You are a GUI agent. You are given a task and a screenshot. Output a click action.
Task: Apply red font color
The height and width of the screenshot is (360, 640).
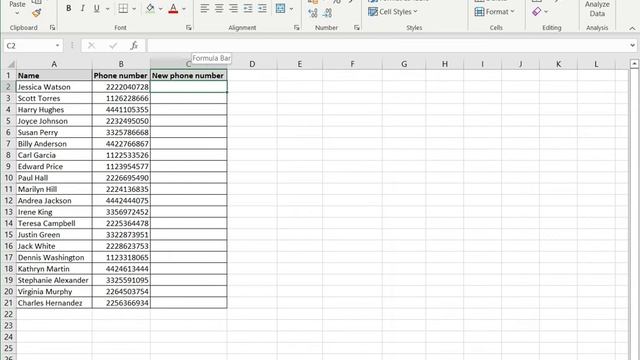pyautogui.click(x=173, y=8)
